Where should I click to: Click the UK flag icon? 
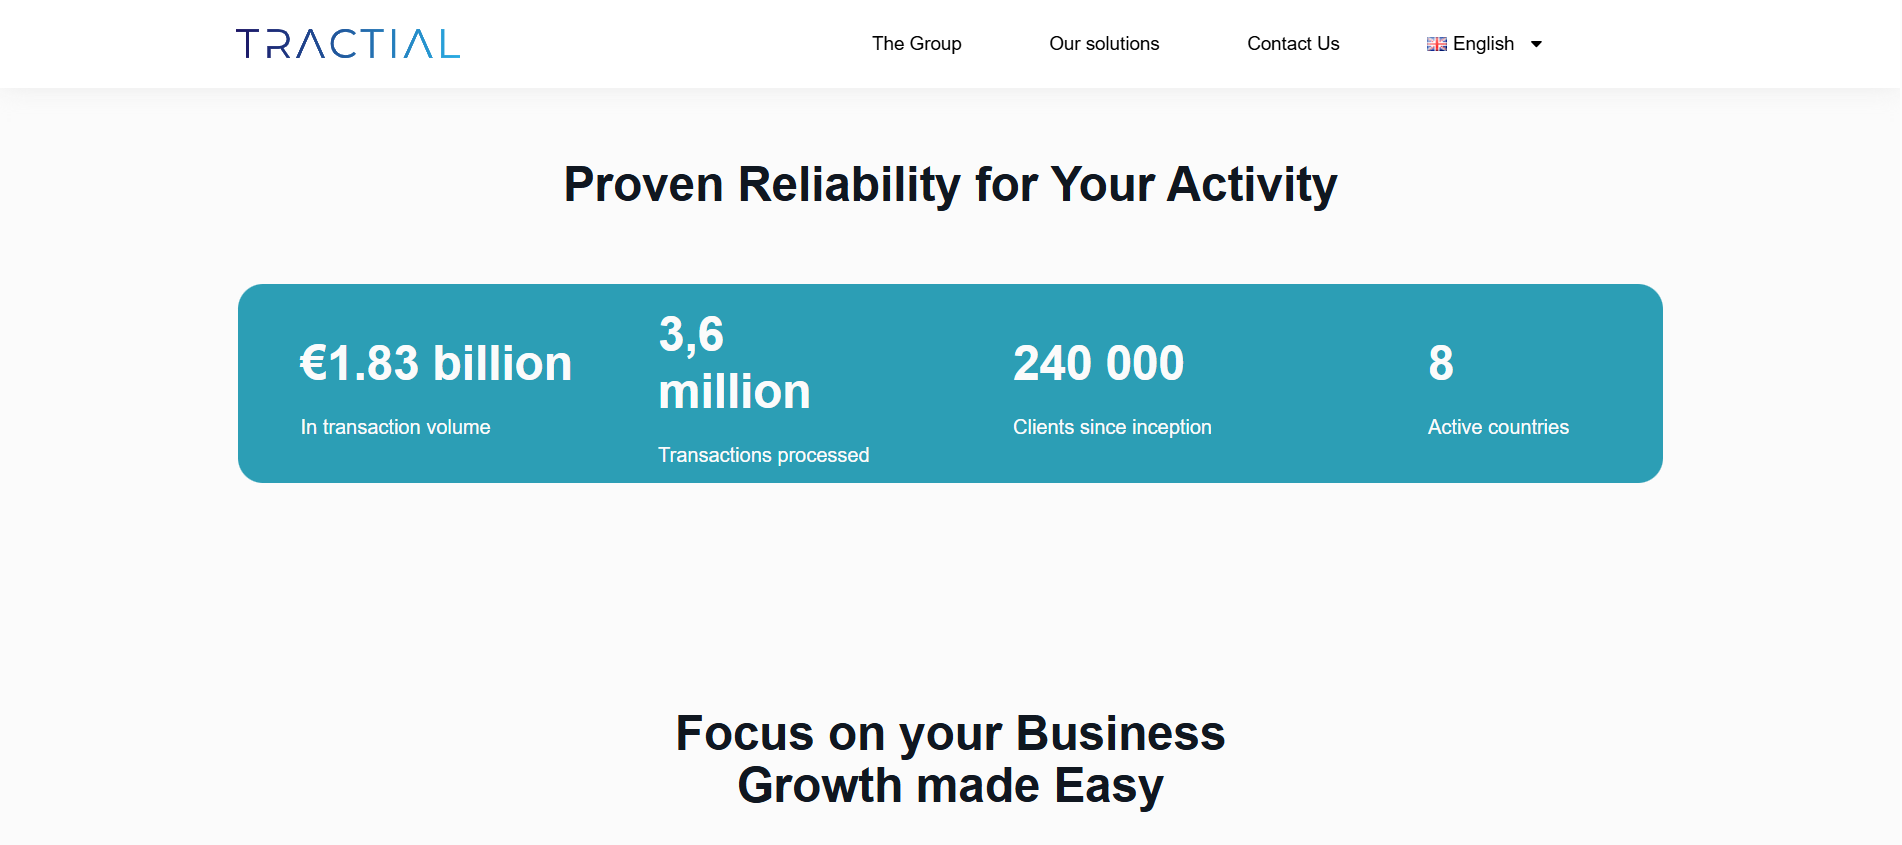coord(1436,44)
